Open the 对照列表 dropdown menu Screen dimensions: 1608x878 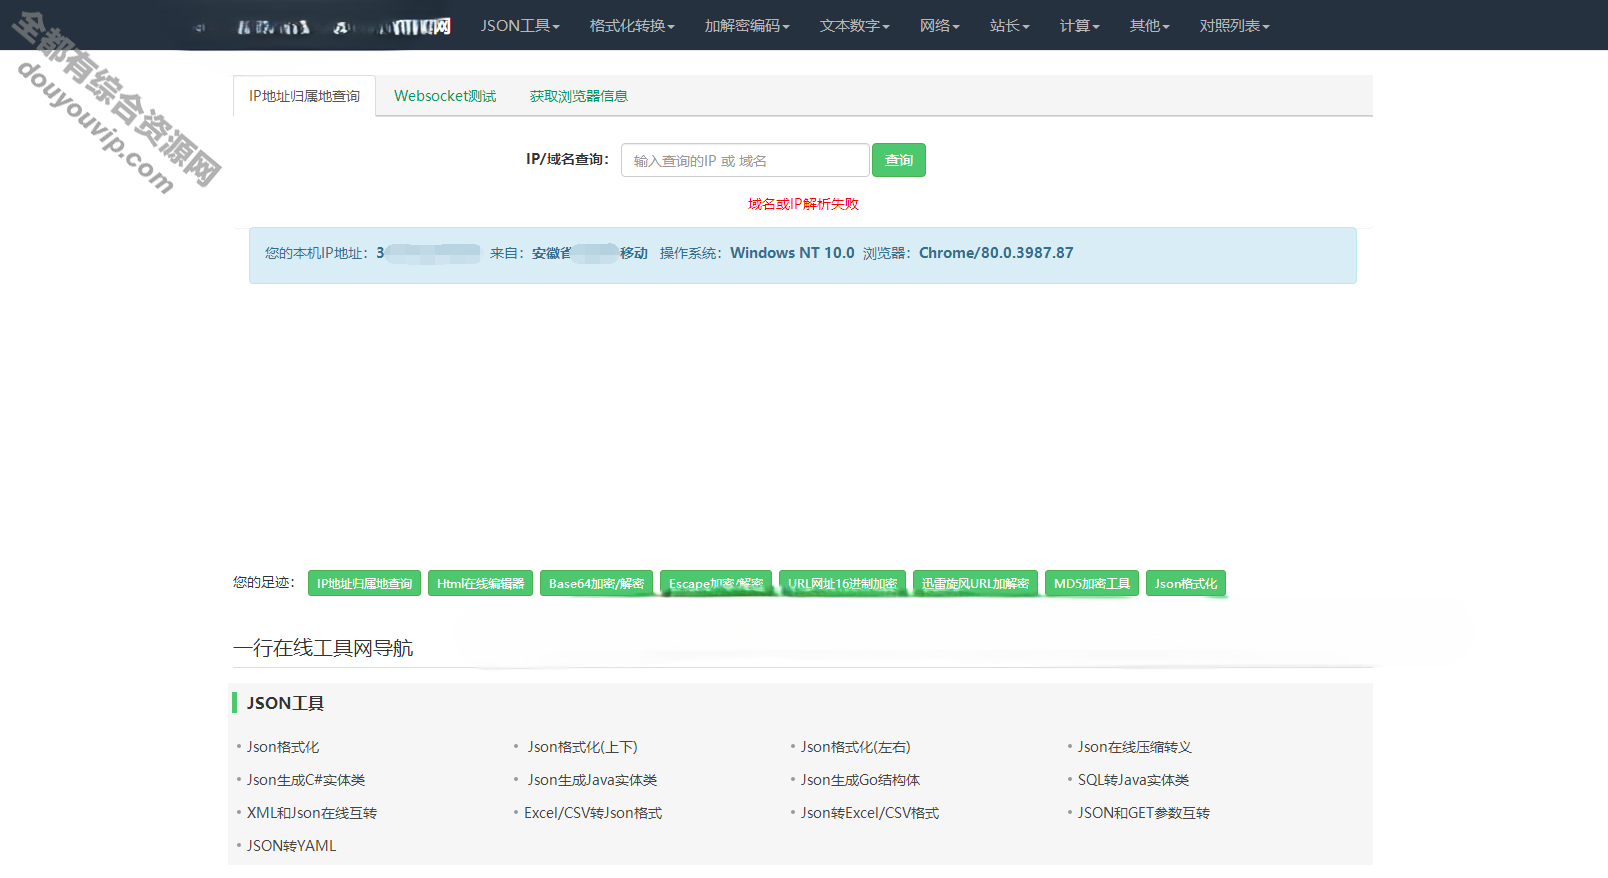[x=1235, y=26]
